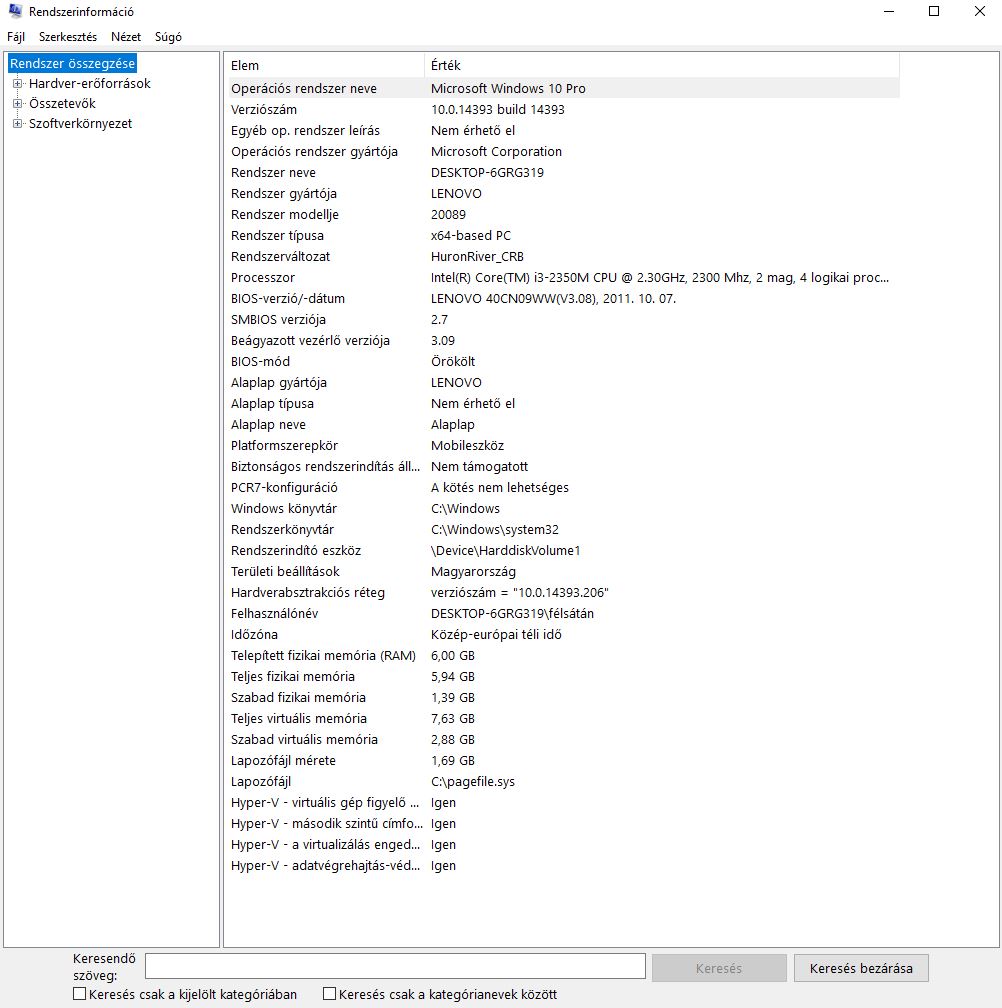The image size is (1002, 1008).
Task: Click the Keresendő szöveg input field
Action: click(x=395, y=966)
